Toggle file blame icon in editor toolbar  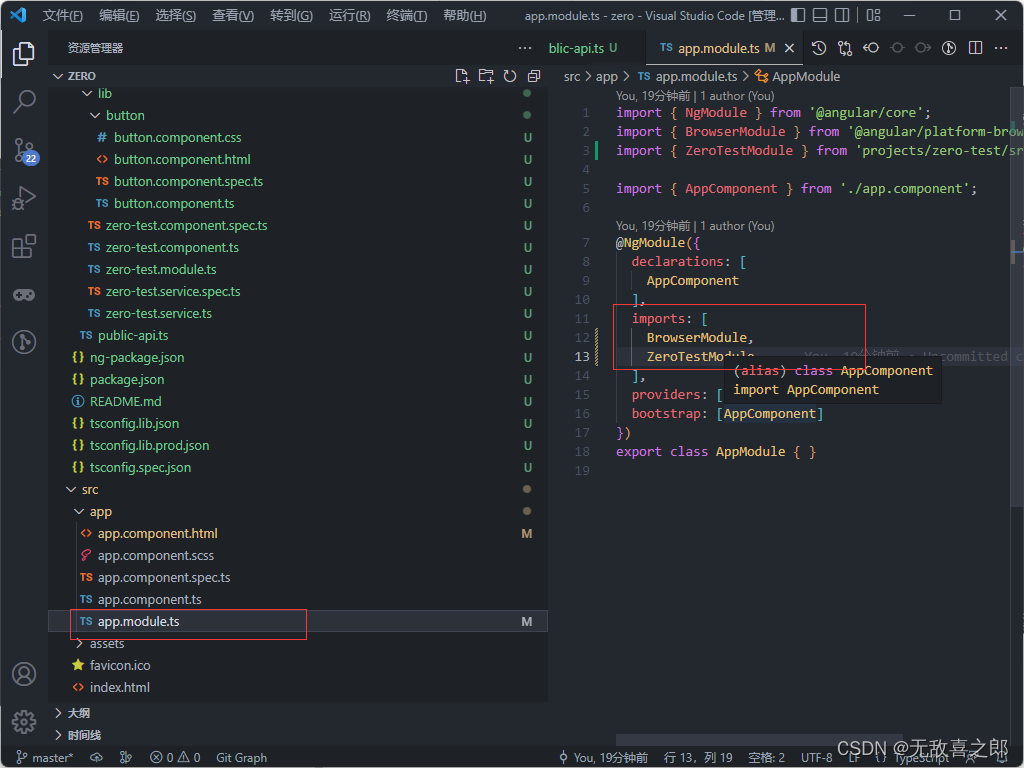[x=950, y=48]
